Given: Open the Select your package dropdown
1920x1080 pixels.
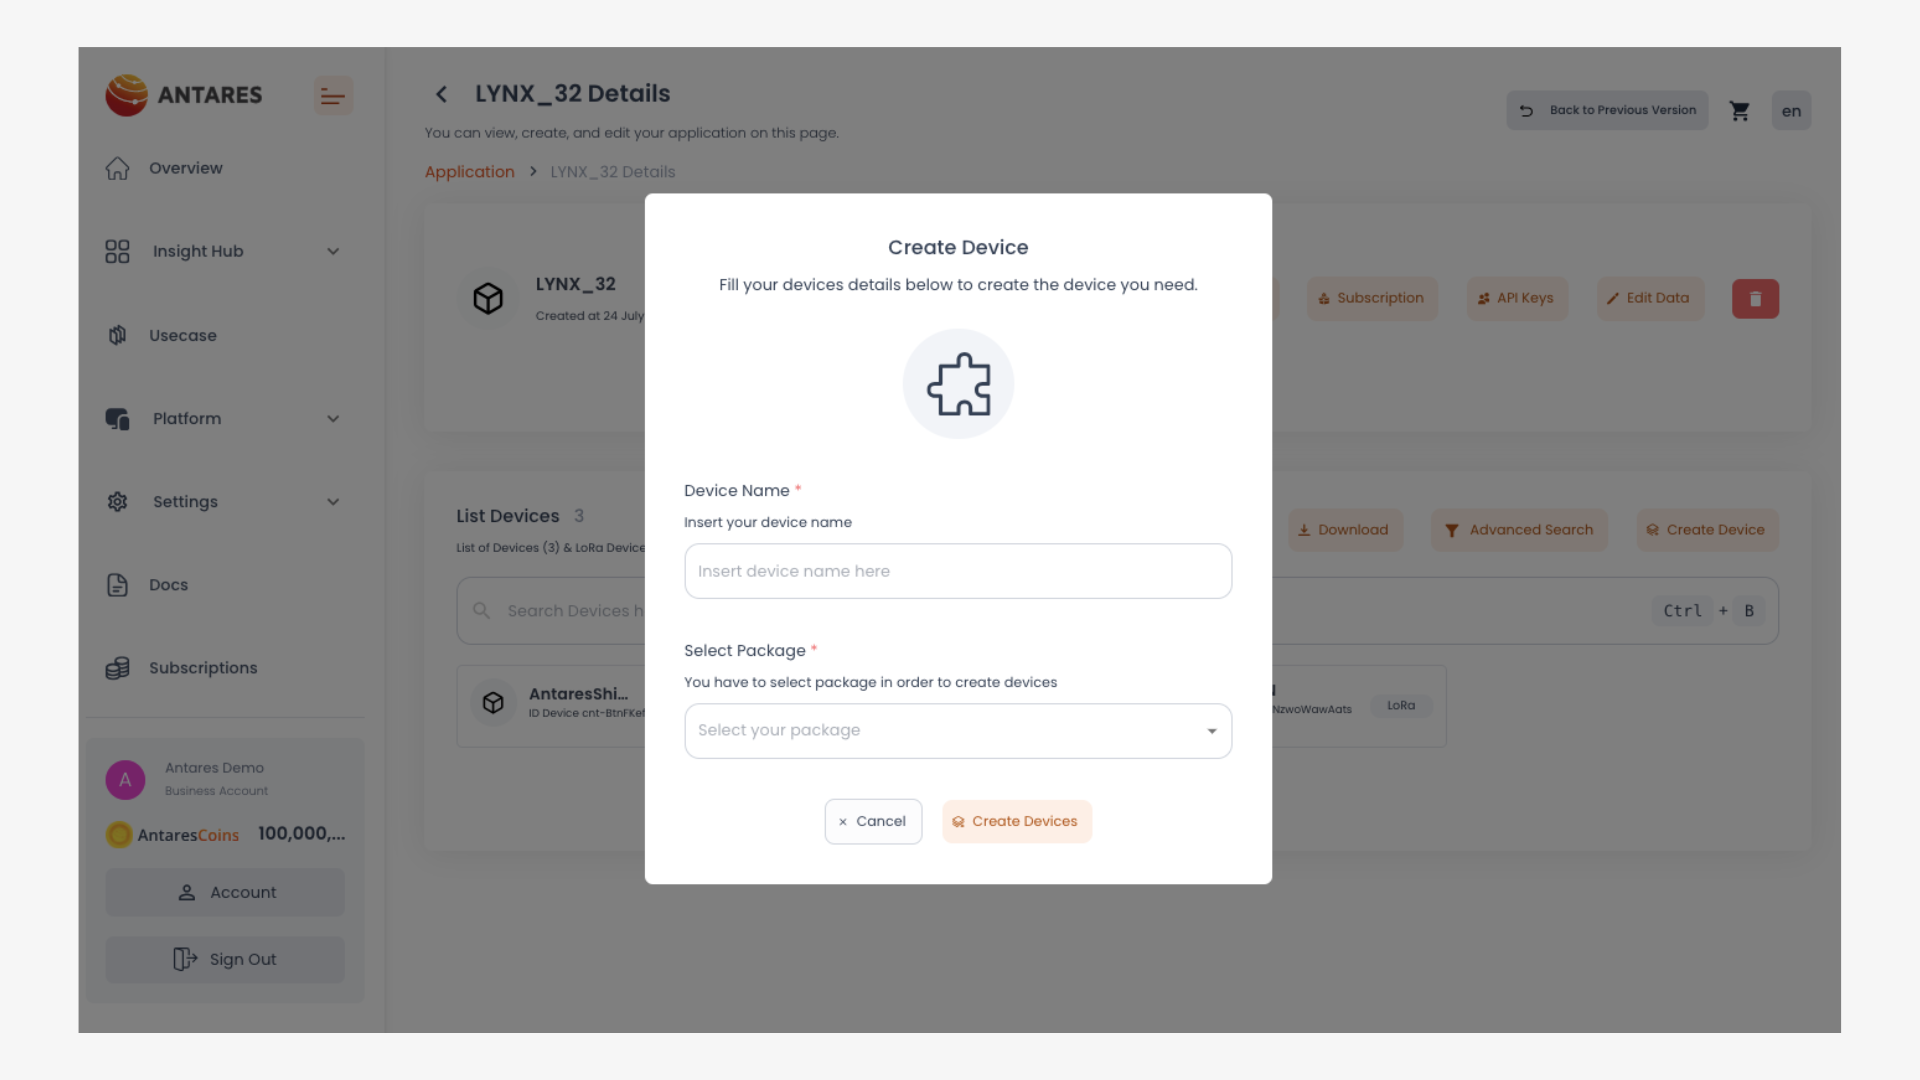Looking at the screenshot, I should pos(957,731).
